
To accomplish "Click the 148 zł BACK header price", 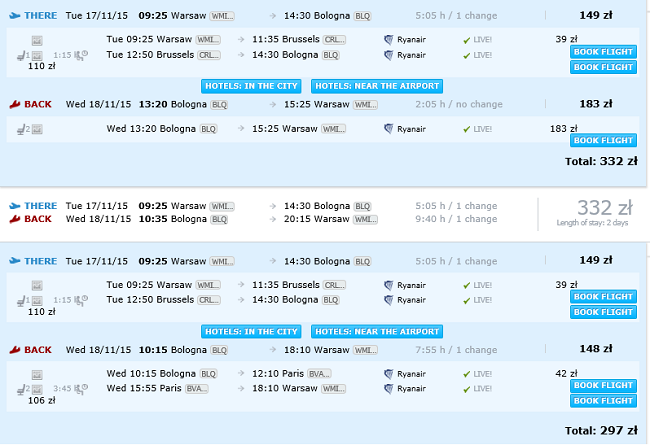I will click(596, 349).
